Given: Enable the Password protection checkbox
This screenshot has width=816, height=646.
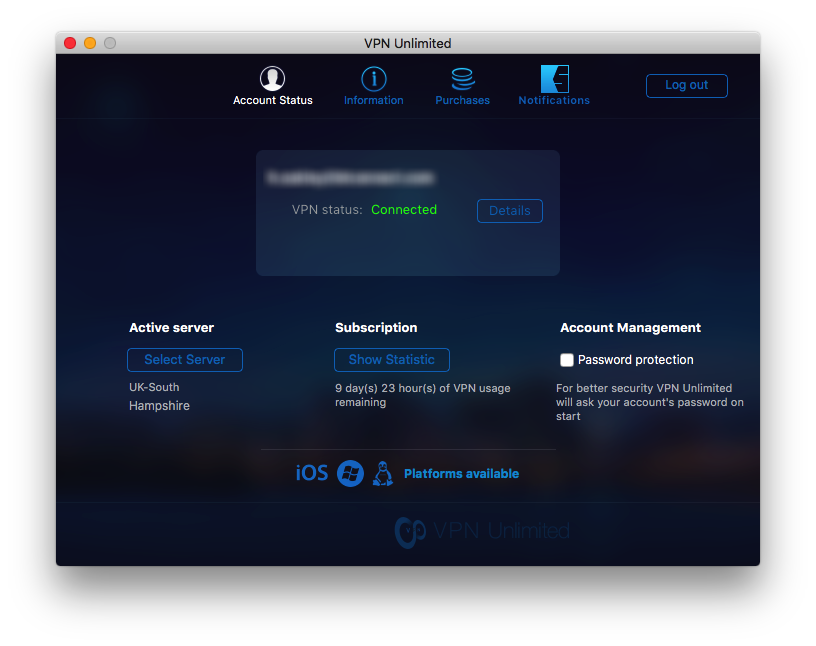Looking at the screenshot, I should 567,360.
